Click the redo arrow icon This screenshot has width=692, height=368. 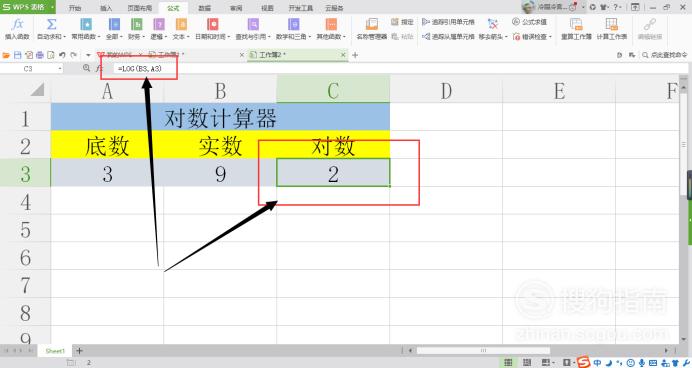73,55
